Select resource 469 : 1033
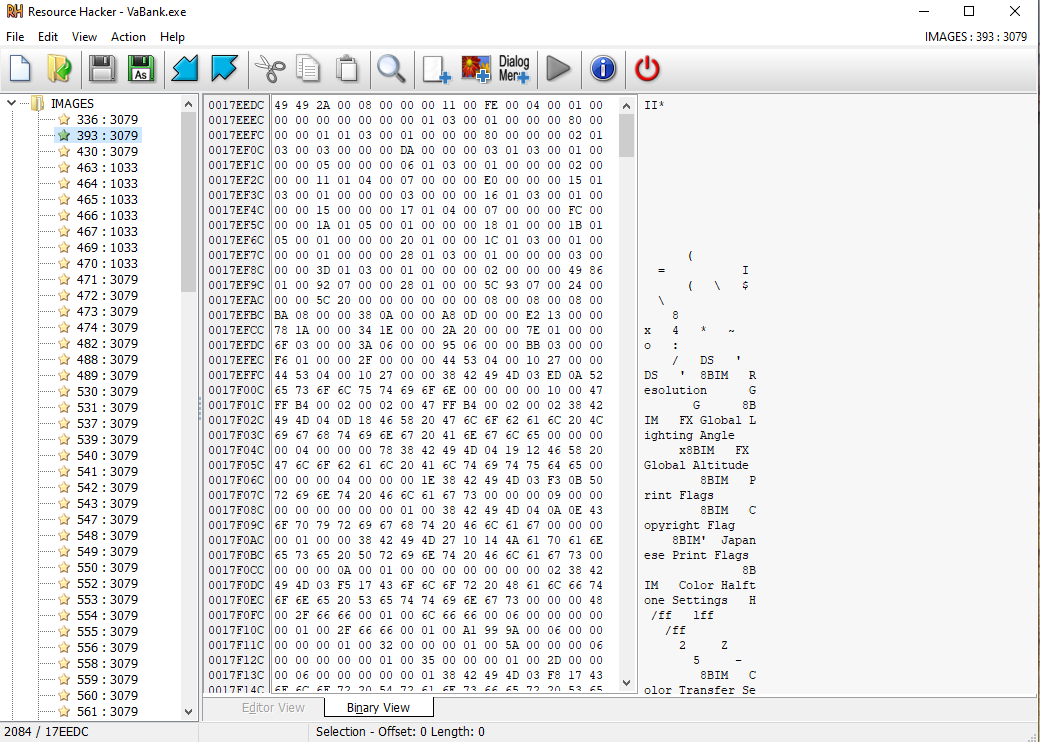 [107, 247]
